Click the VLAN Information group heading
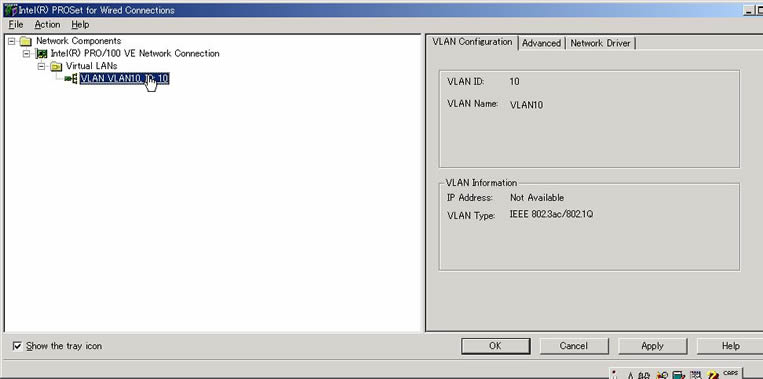The width and height of the screenshot is (763, 379). click(x=481, y=183)
